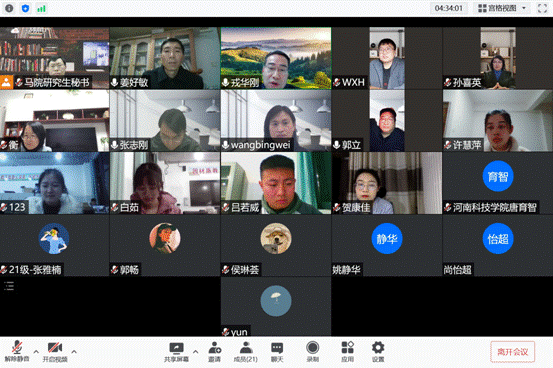Open the 聊天 chat icon
Screen dimensions: 553x368
tap(277, 351)
